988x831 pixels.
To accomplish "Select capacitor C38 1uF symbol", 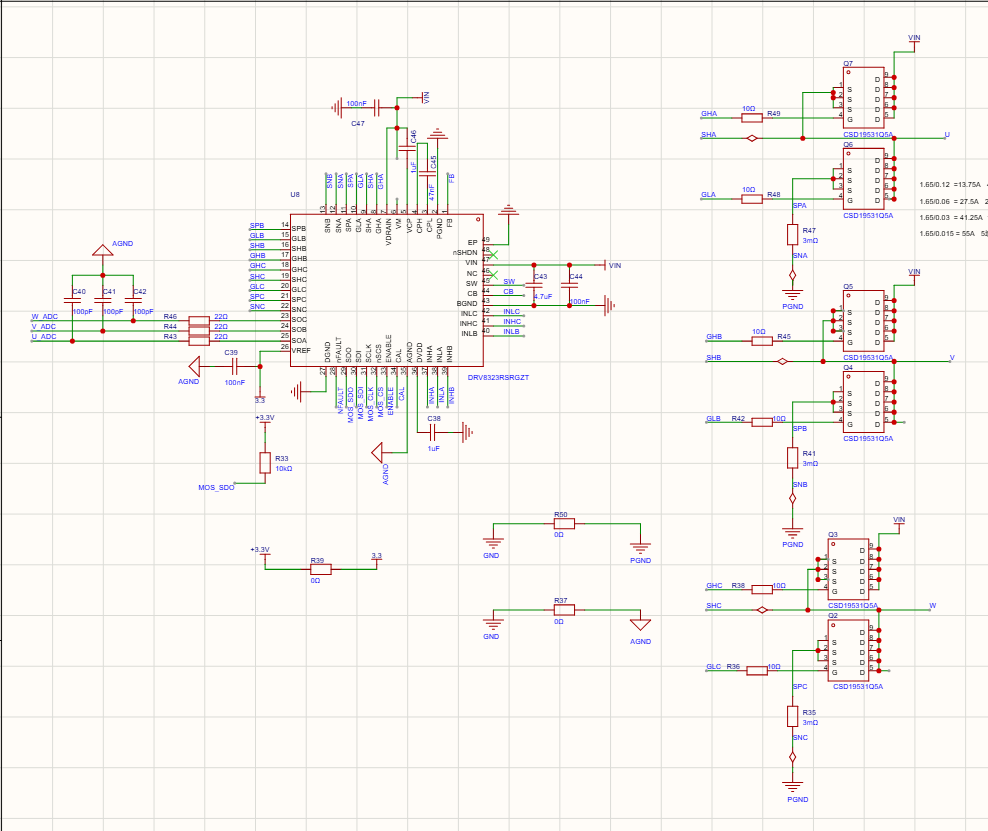I will [x=433, y=432].
